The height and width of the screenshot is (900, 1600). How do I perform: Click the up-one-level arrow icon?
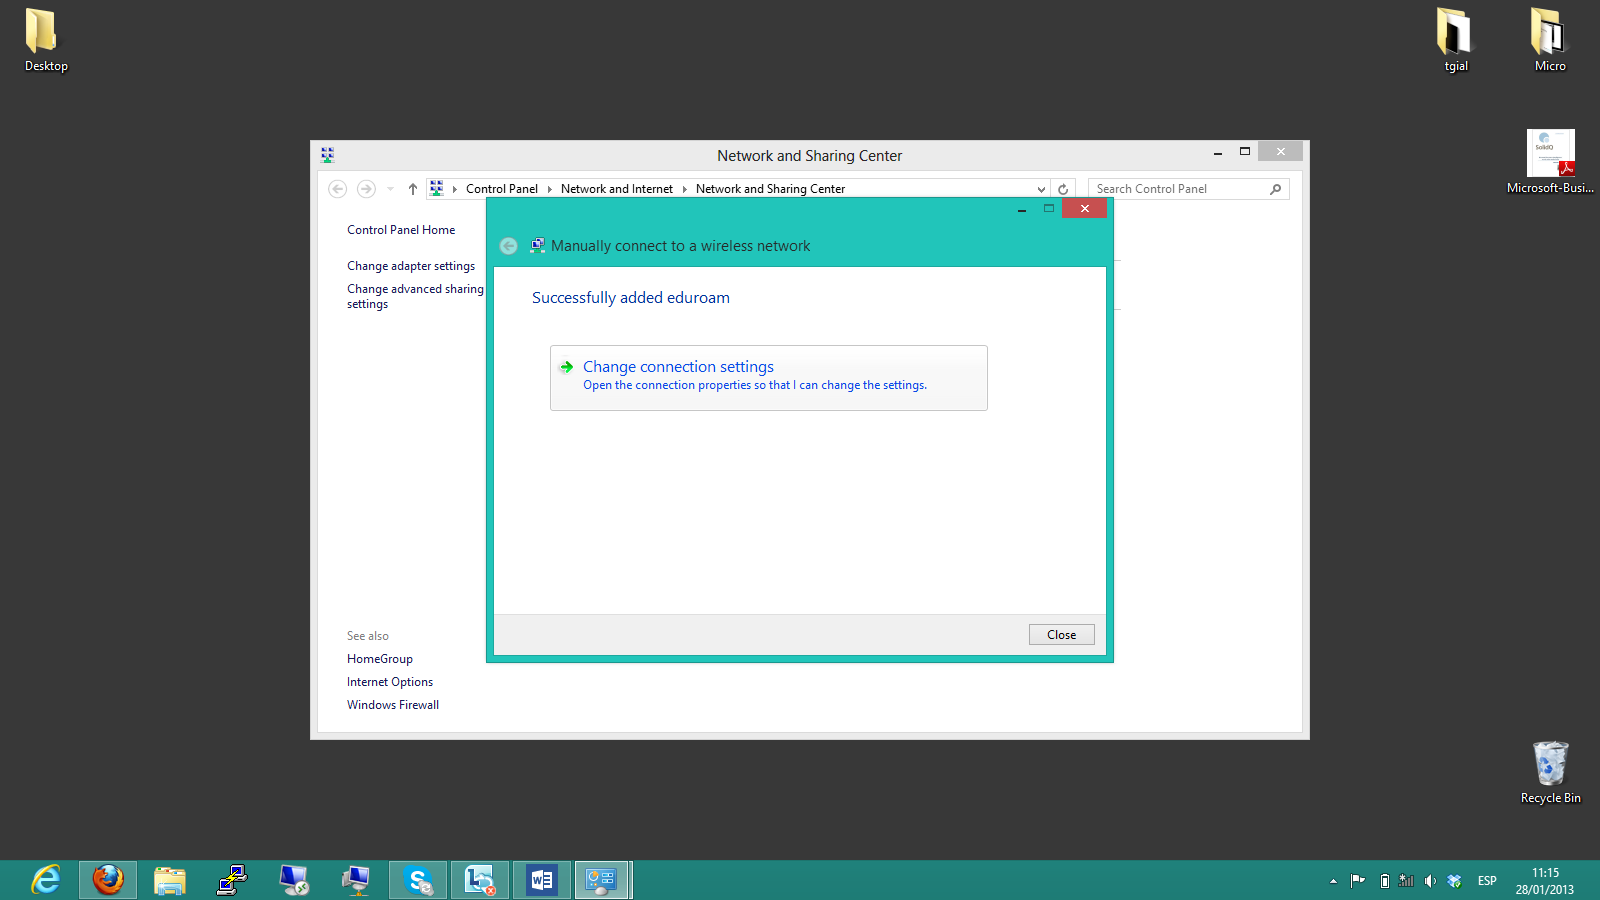(x=413, y=189)
